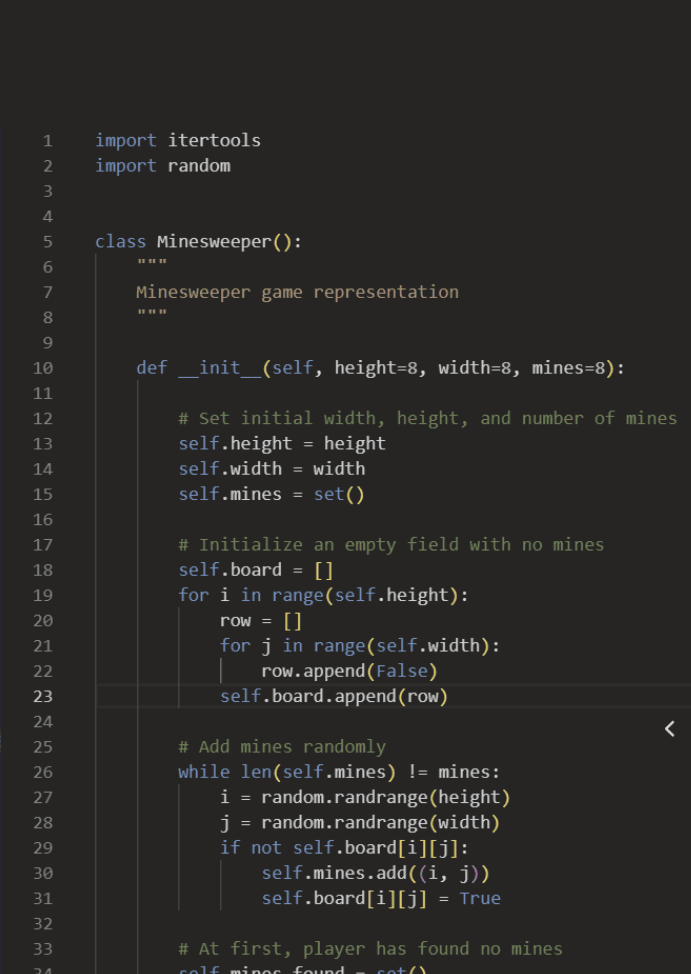Click the 'row.append(False)' line
691x974 pixels.
click(349, 671)
